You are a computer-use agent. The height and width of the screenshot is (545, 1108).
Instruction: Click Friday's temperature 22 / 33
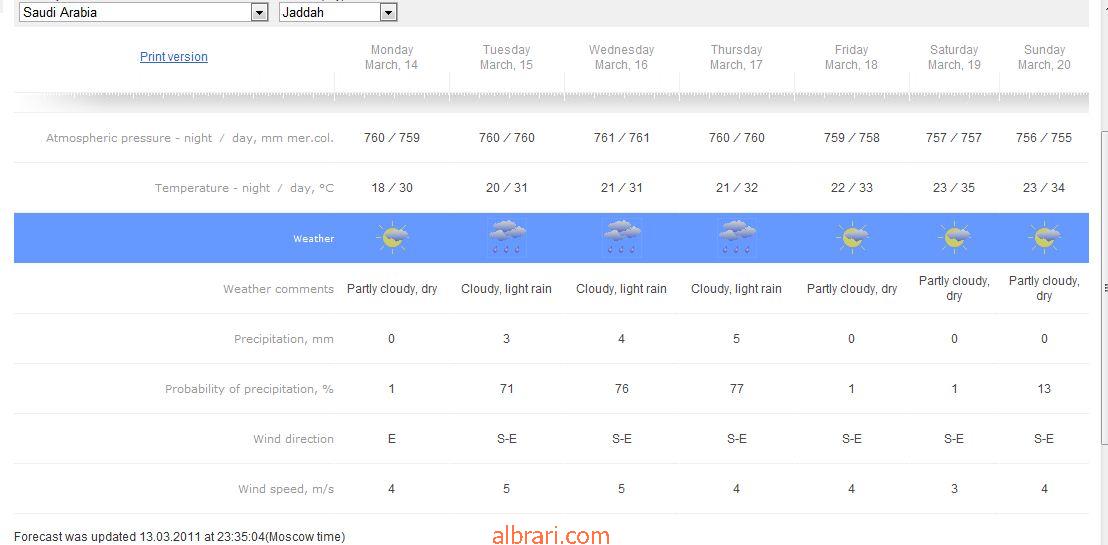[851, 188]
